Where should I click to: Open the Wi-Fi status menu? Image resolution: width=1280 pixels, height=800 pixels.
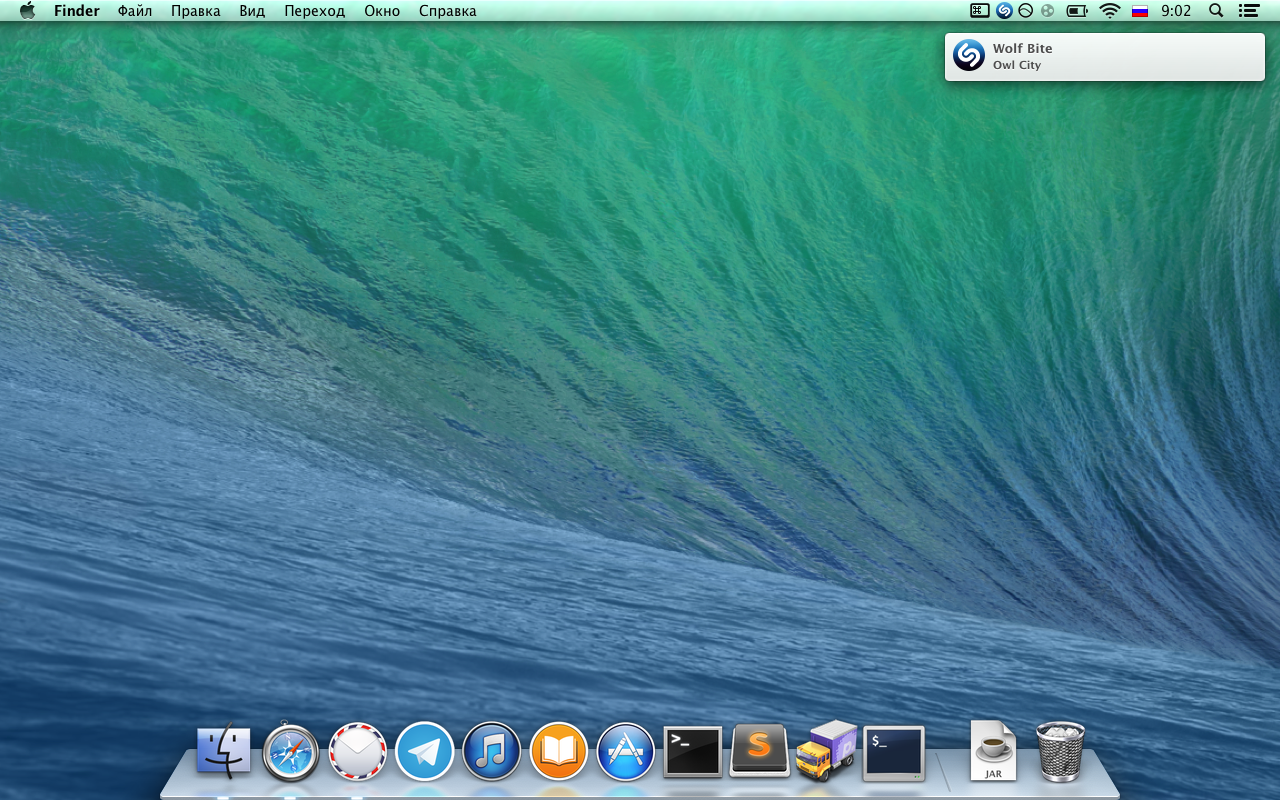pyautogui.click(x=1109, y=11)
